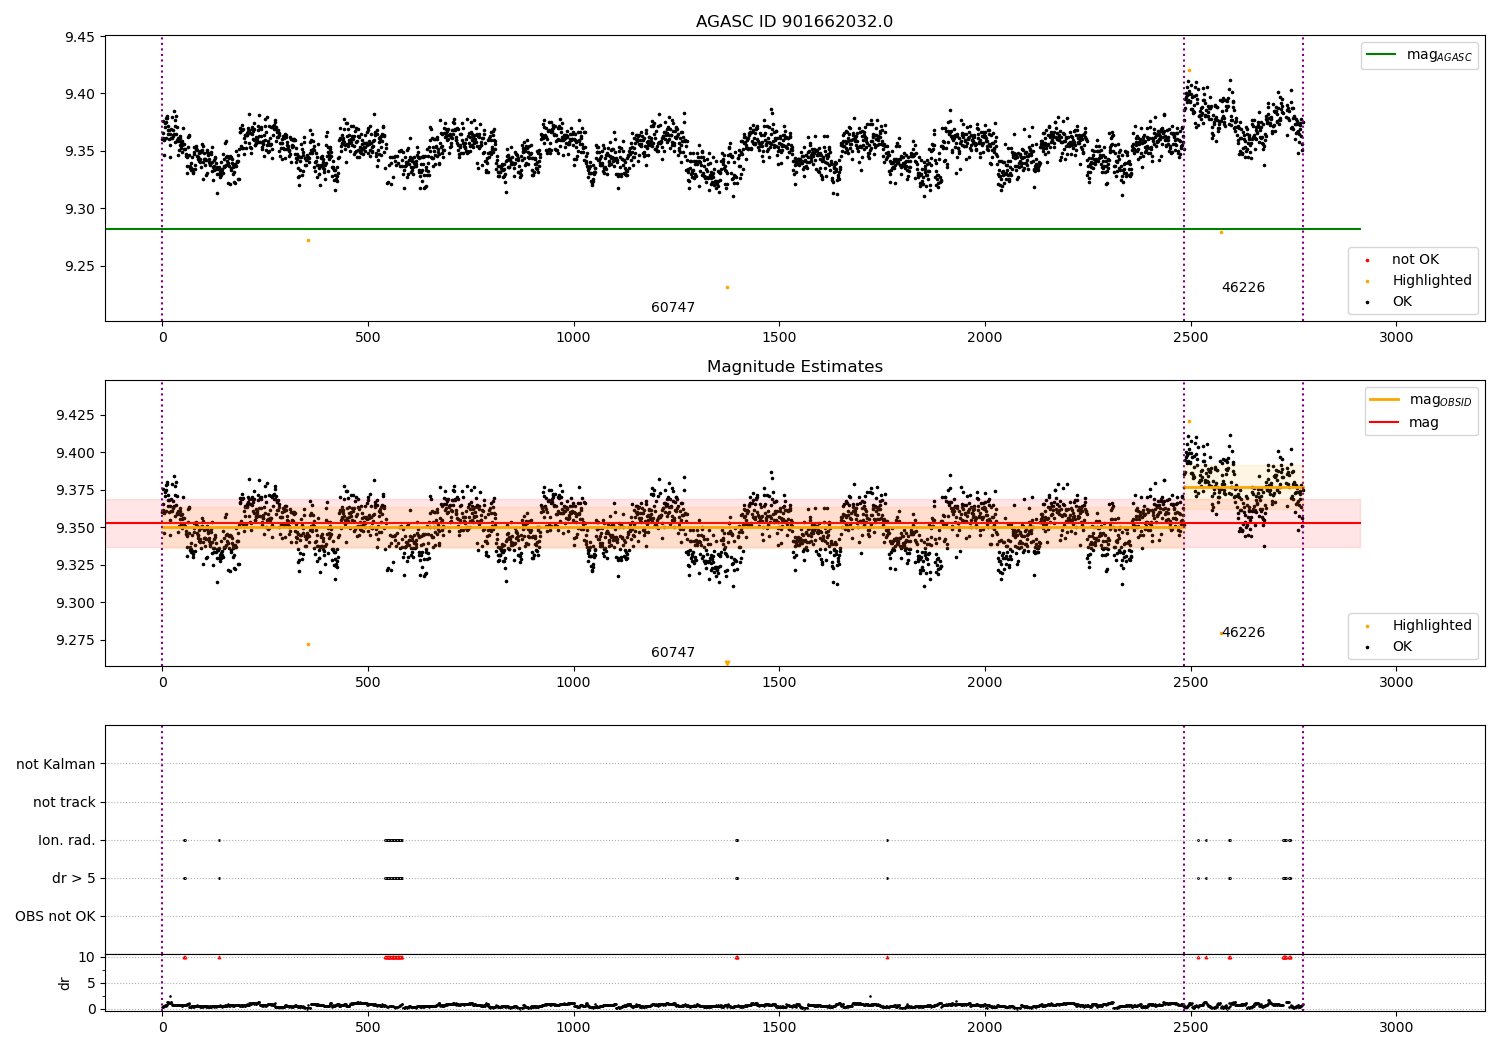The height and width of the screenshot is (1050, 1500).
Task: Click the 'dr > 5' y-axis label
Action: [74, 879]
